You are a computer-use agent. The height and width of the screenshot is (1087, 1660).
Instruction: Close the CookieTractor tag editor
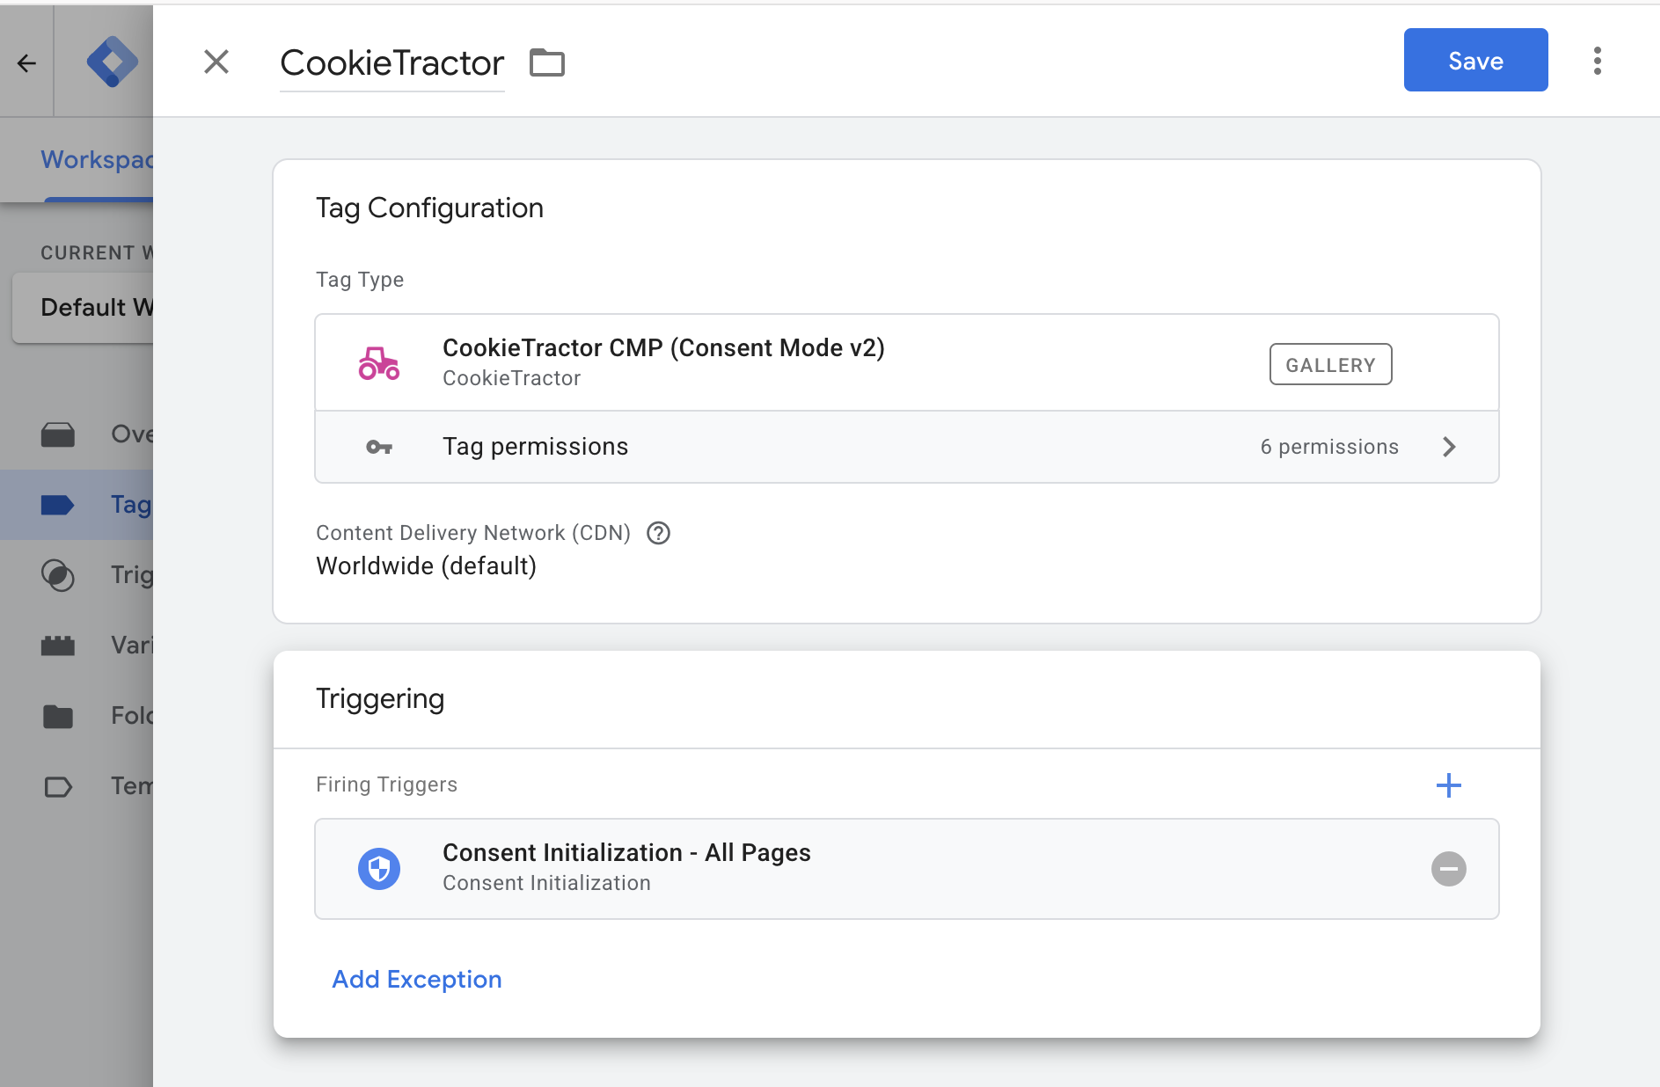click(216, 62)
